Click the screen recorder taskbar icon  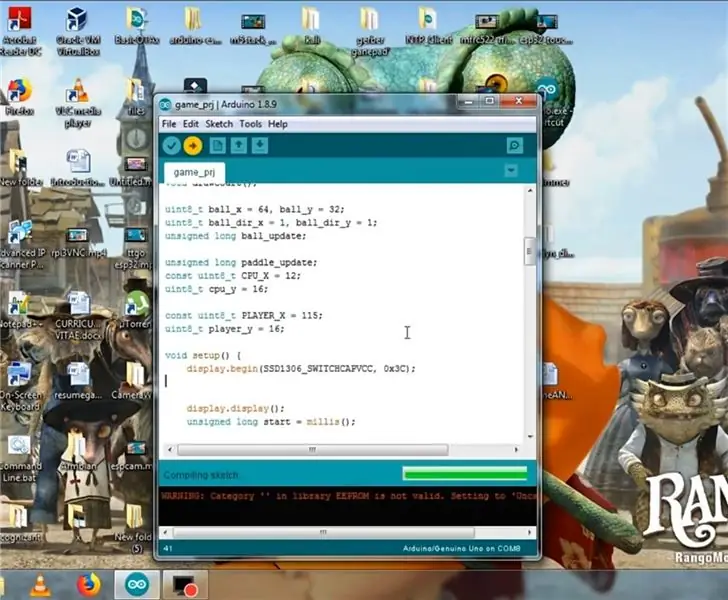185,585
